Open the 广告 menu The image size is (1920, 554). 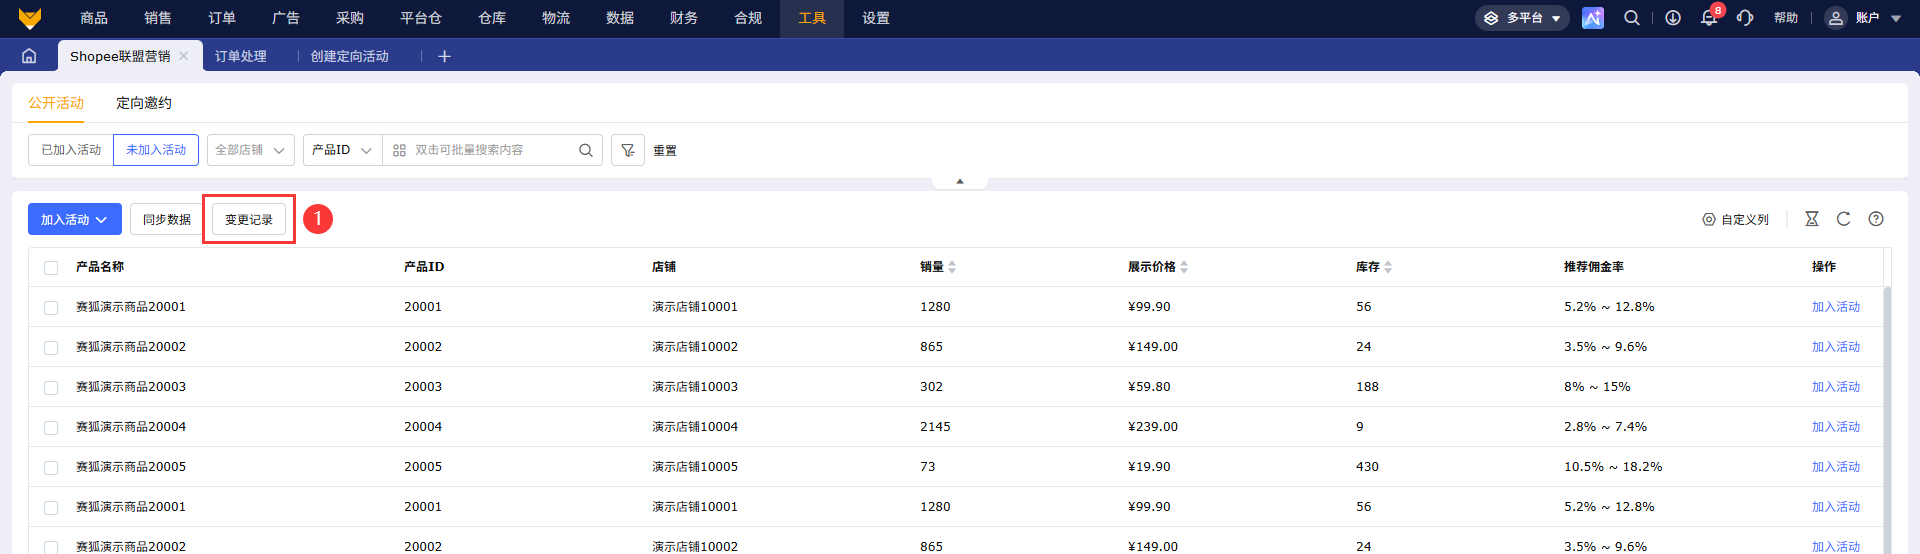[x=286, y=18]
